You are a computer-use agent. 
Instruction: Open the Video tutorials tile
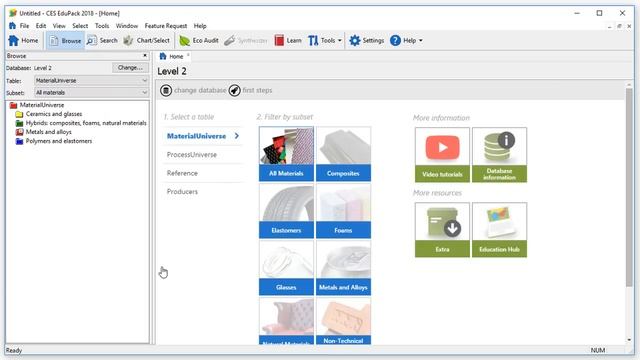442,155
